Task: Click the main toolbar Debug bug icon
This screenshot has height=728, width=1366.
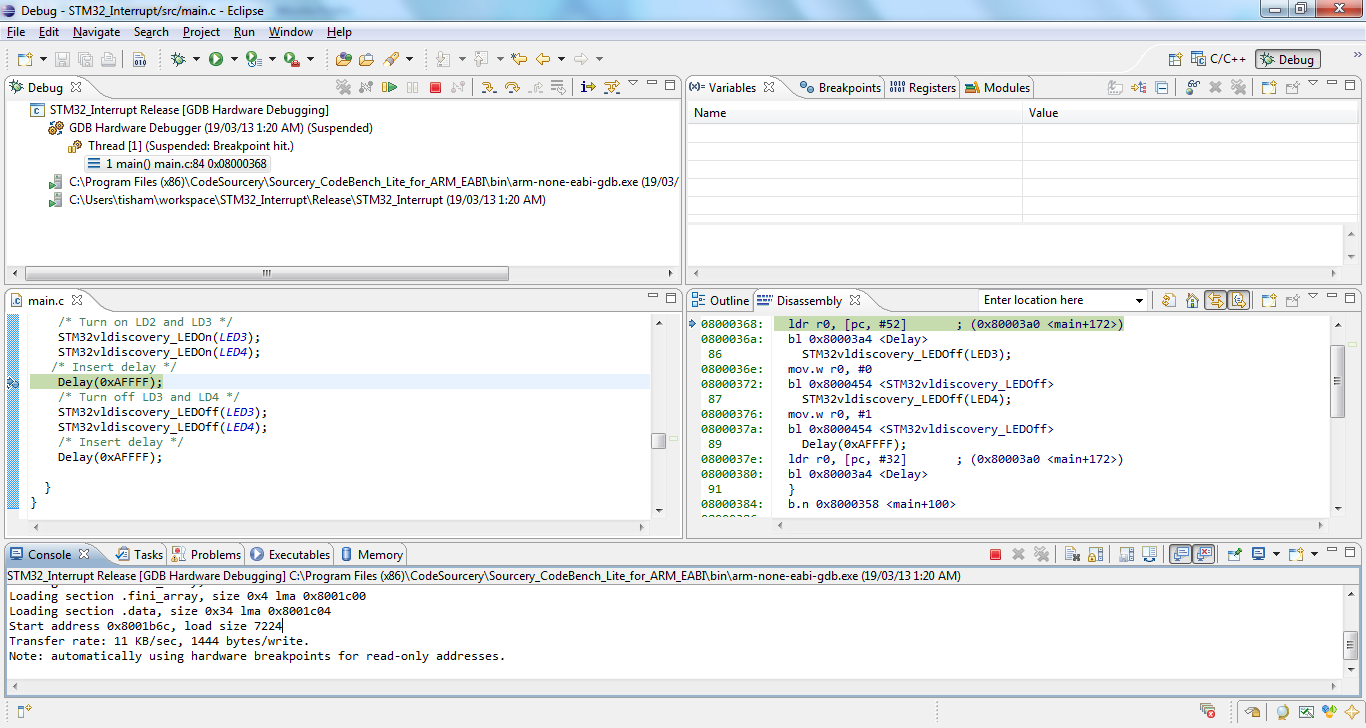Action: 179,59
